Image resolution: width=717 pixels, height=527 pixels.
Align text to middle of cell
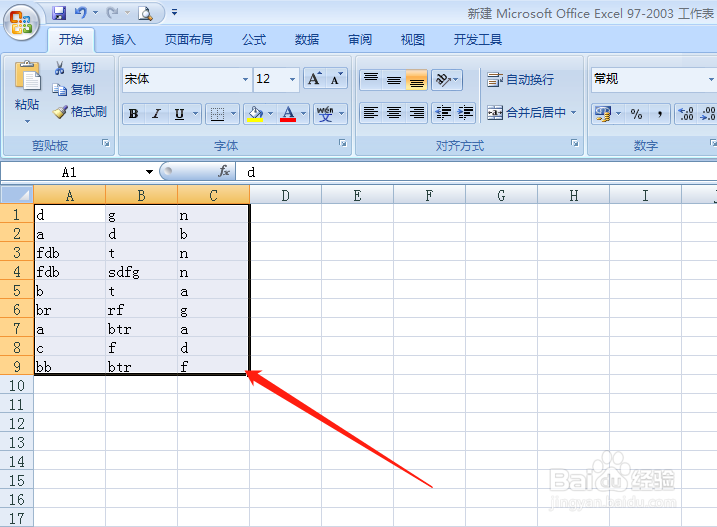tap(394, 80)
